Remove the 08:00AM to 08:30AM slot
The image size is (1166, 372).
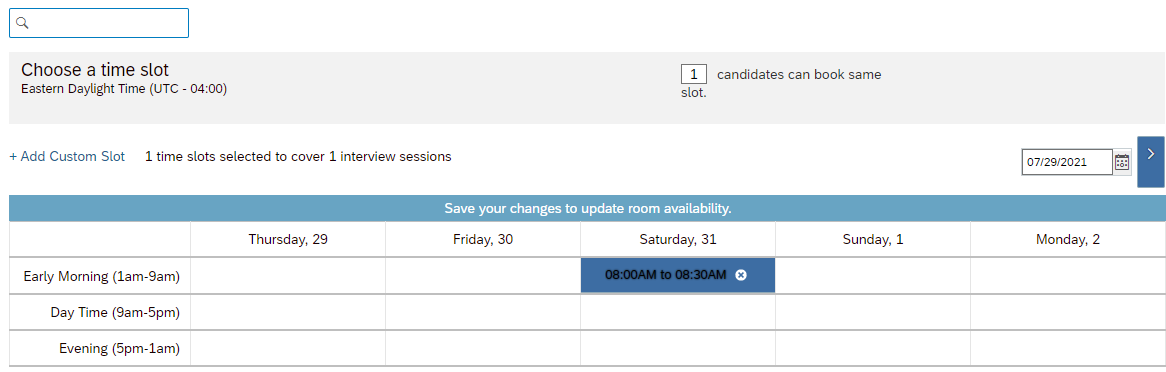point(741,275)
